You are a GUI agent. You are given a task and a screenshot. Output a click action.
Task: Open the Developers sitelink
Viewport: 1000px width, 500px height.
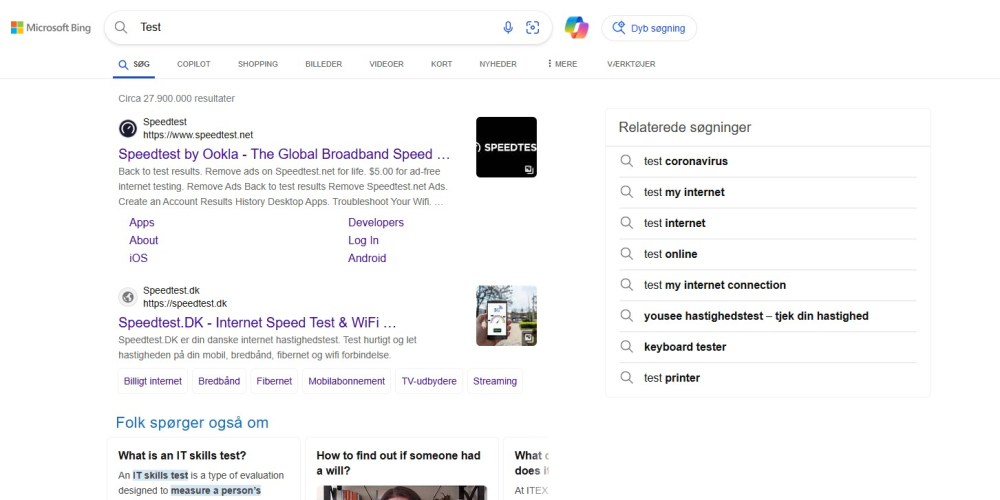pos(376,223)
